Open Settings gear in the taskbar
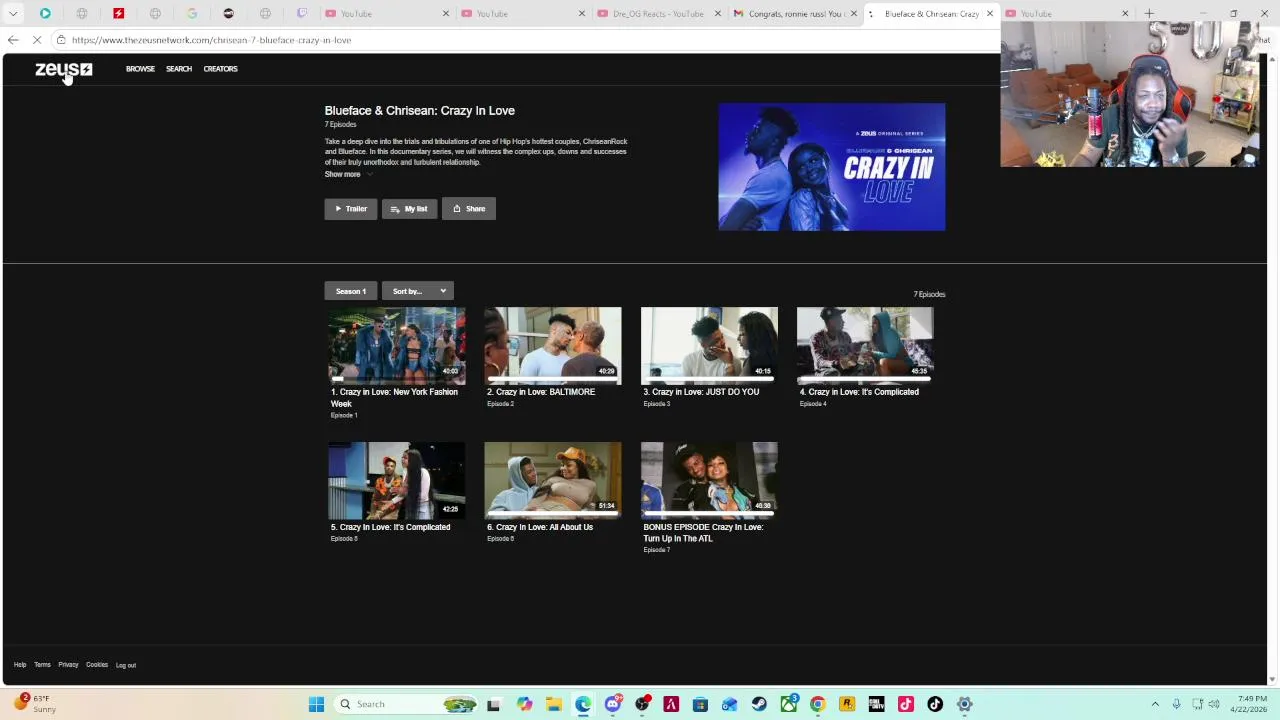 (965, 704)
